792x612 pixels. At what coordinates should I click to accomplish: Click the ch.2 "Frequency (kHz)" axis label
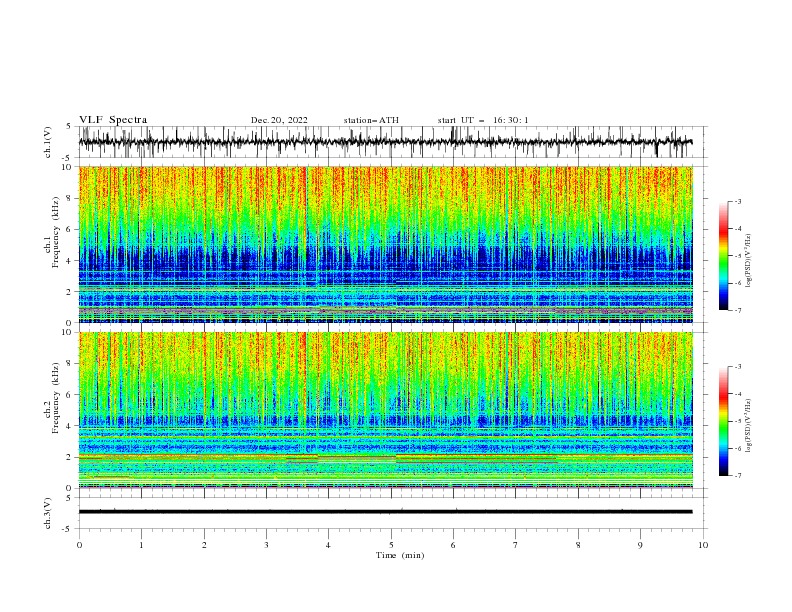pos(57,398)
